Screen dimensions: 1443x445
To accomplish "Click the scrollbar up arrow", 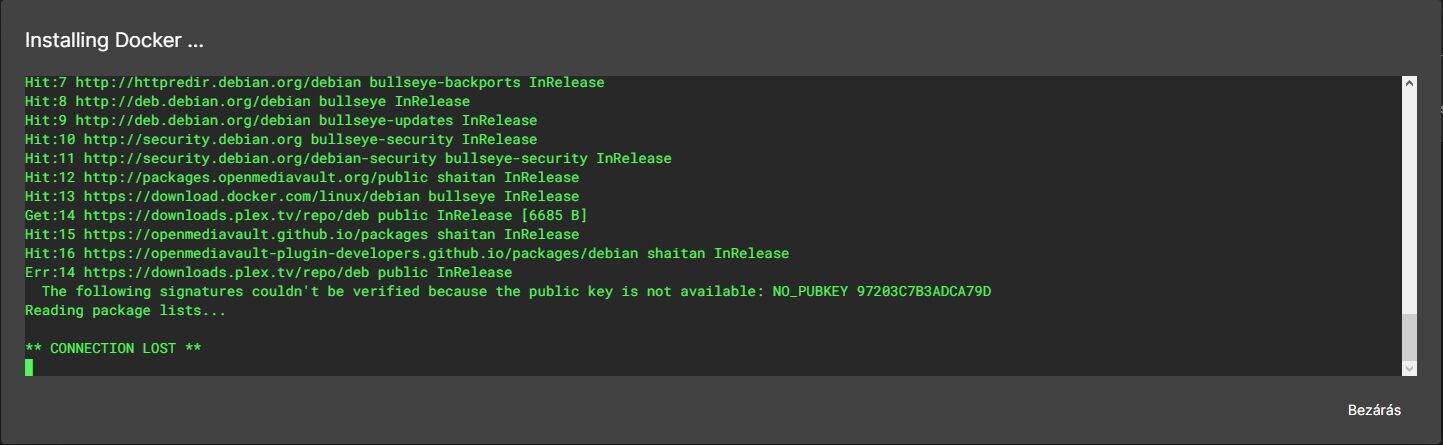I will pyautogui.click(x=1409, y=84).
